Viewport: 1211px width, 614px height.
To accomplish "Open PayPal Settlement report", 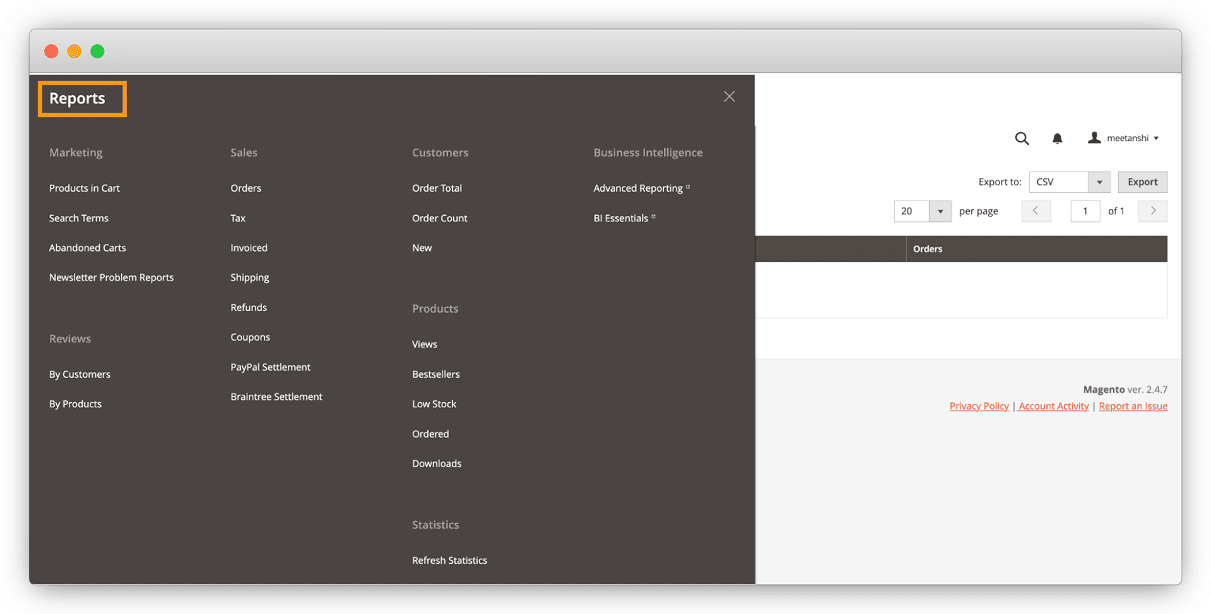I will (271, 367).
